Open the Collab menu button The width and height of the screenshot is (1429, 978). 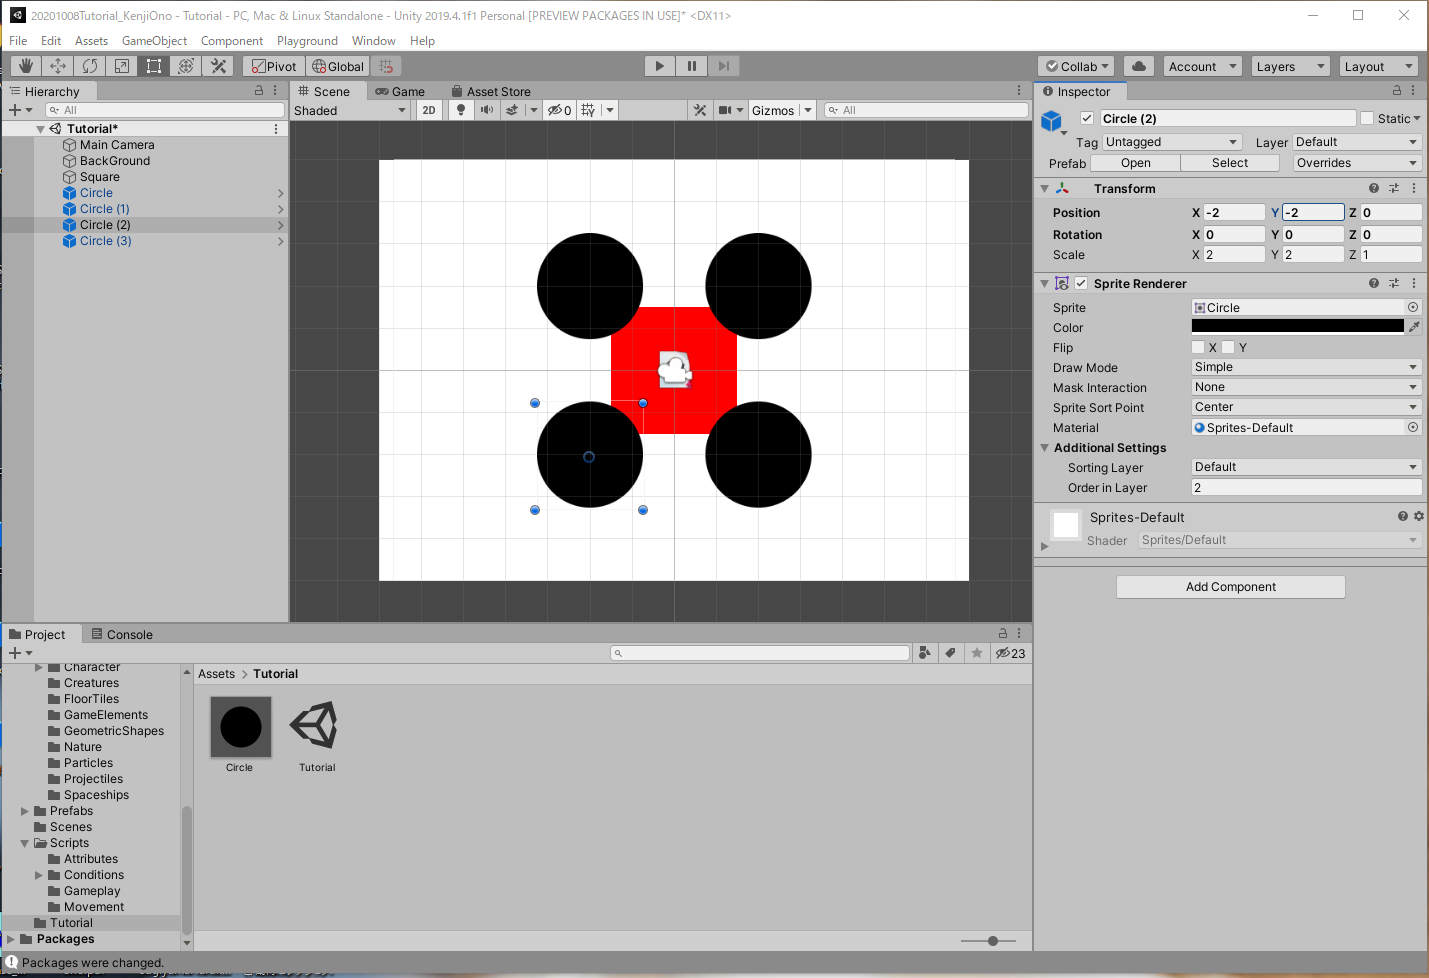[x=1077, y=66]
